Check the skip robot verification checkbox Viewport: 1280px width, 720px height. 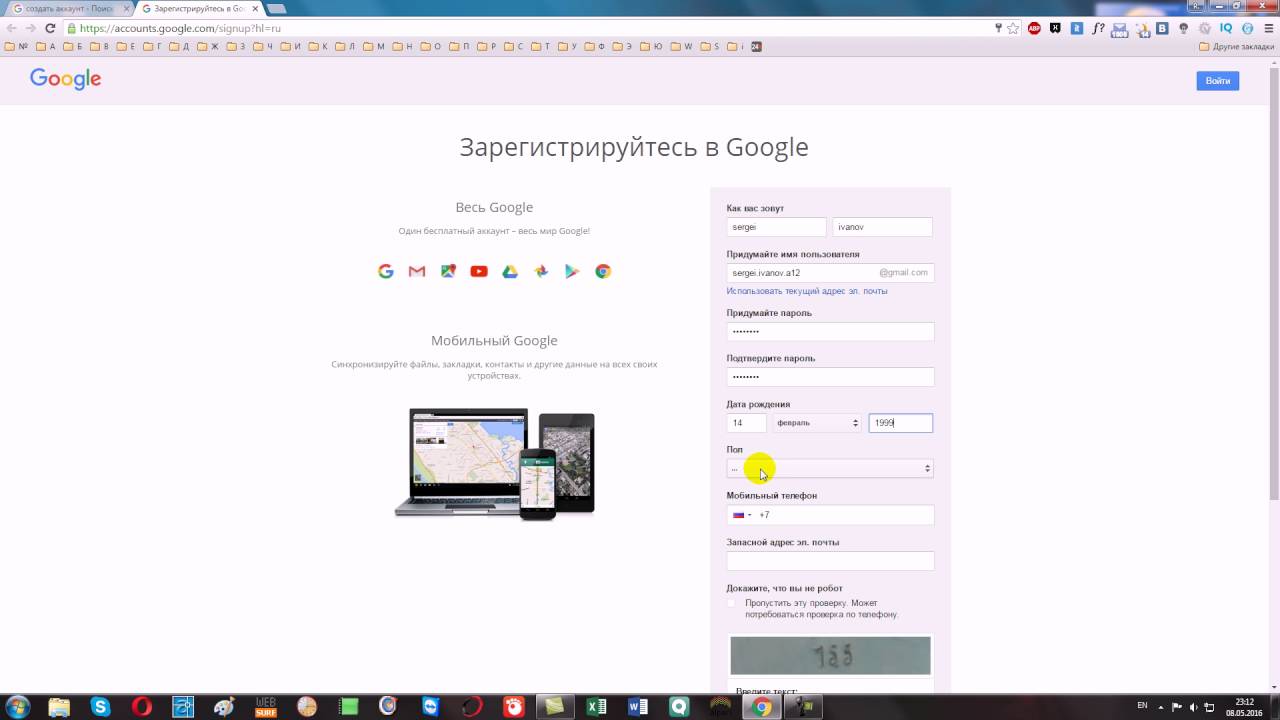731,603
